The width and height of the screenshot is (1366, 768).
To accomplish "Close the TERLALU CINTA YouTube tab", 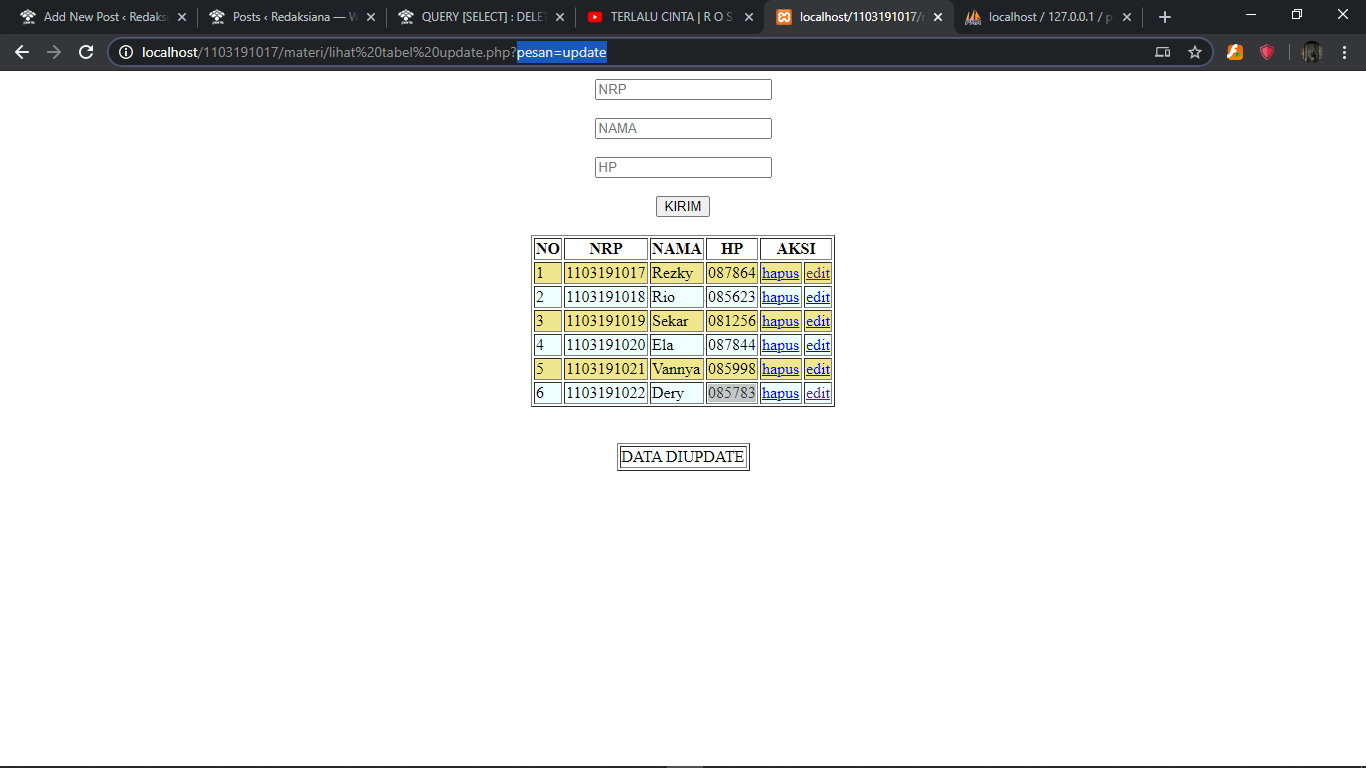I will click(749, 17).
